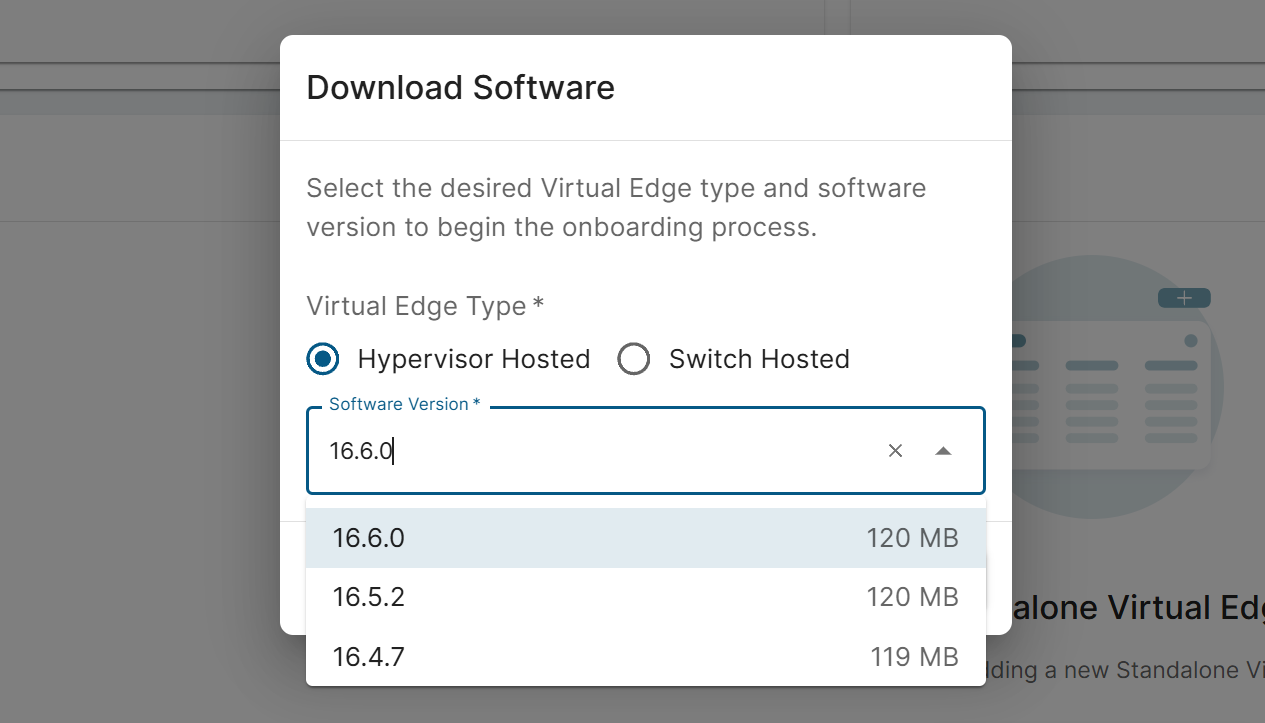This screenshot has width=1265, height=723.
Task: Click into the Software Version text input
Action: (x=600, y=451)
